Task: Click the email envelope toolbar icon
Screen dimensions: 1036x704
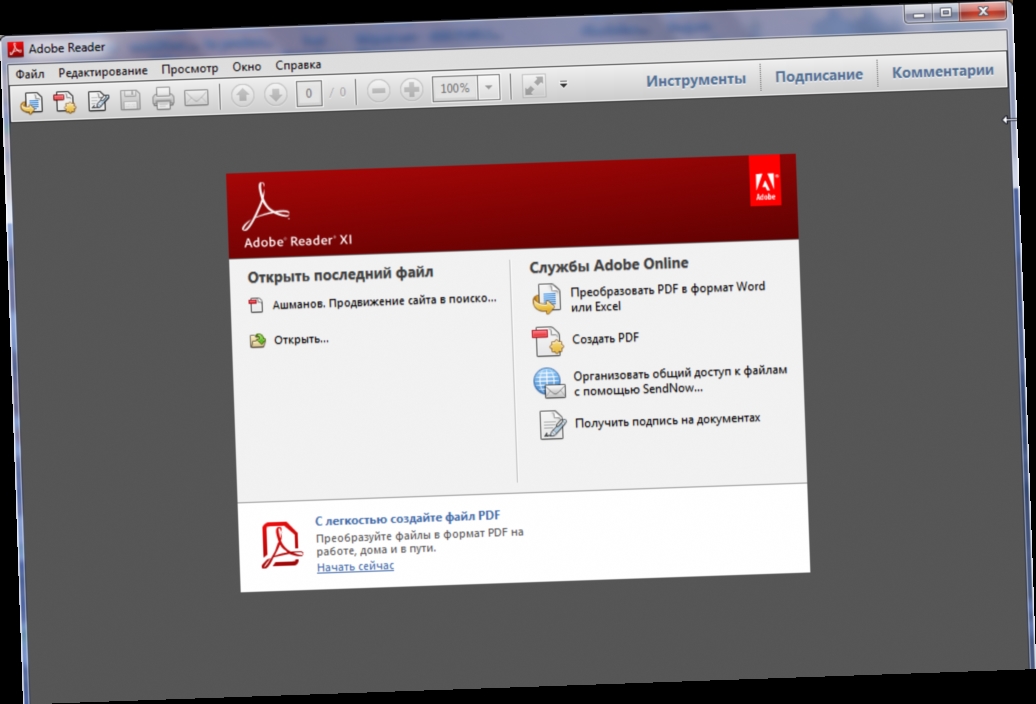Action: pyautogui.click(x=196, y=98)
